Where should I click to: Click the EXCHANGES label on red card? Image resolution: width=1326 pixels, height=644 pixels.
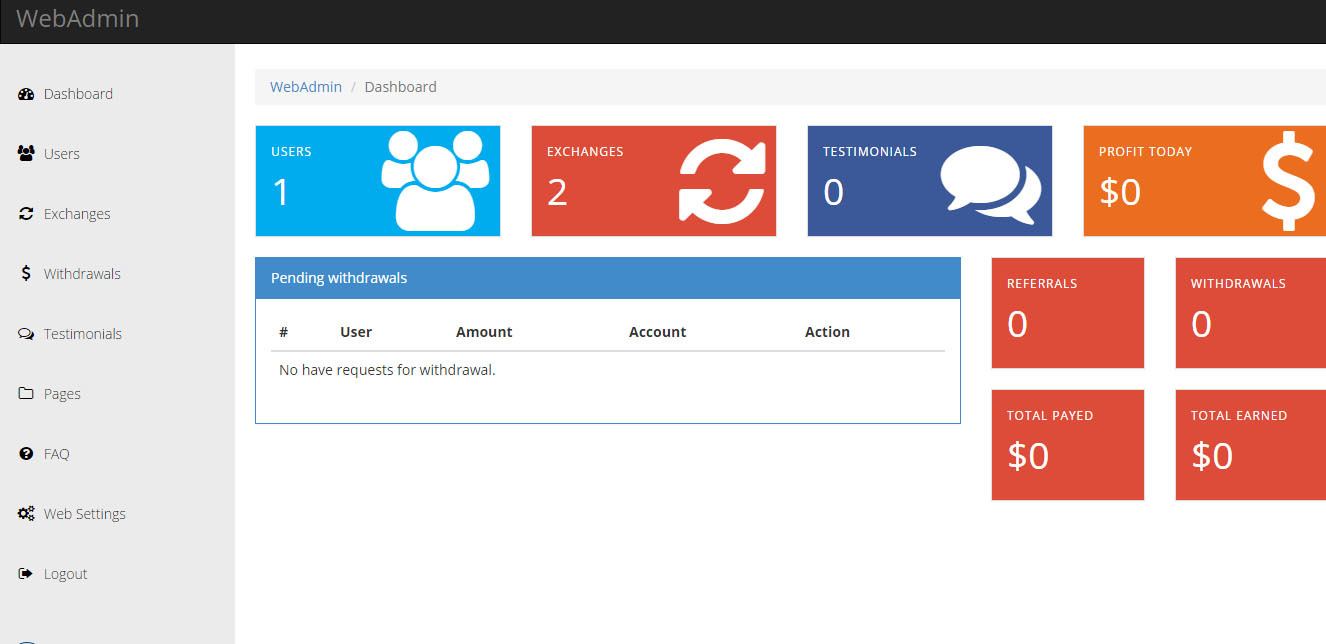click(585, 152)
